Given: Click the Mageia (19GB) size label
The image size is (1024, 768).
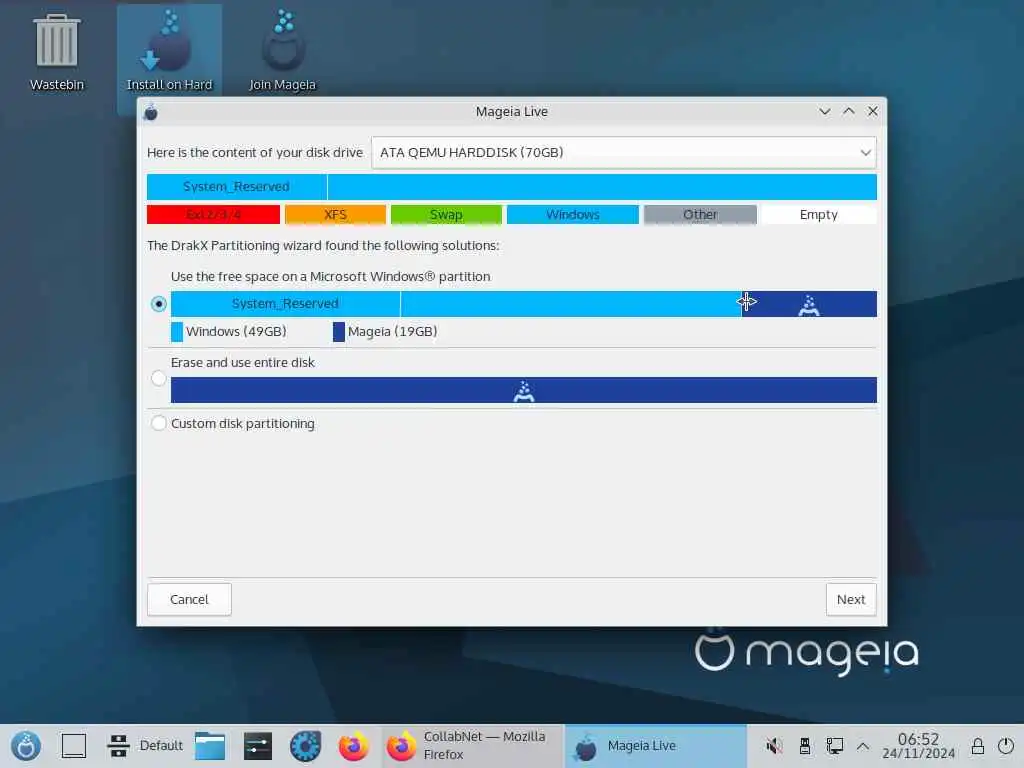Looking at the screenshot, I should pos(392,332).
